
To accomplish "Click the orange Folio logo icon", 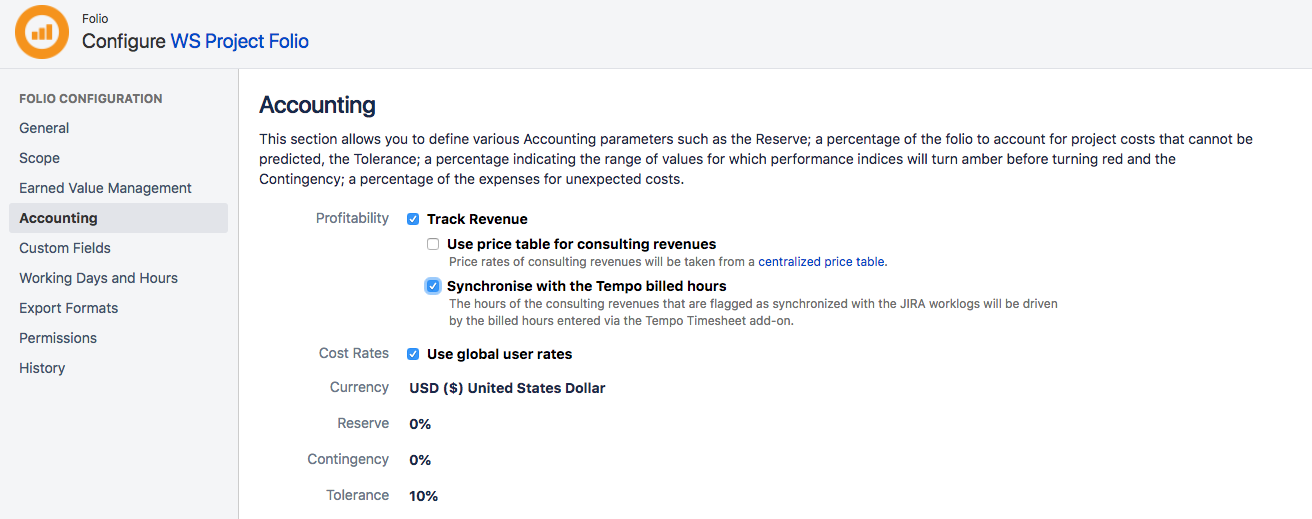I will coord(42,32).
